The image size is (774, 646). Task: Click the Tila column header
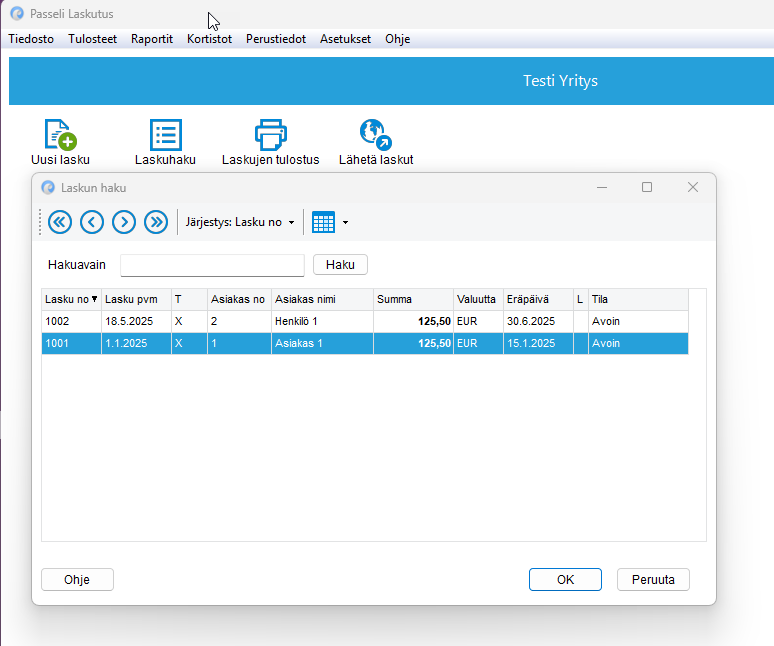(x=638, y=299)
